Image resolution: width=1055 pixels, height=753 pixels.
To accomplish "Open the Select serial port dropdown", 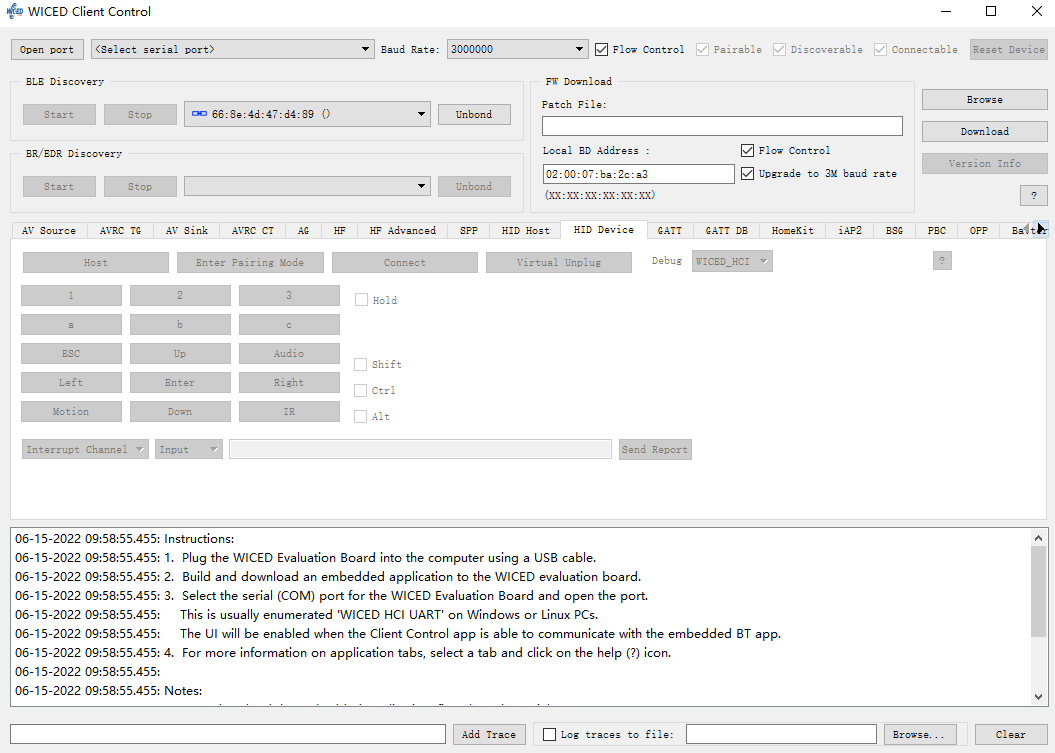I will pos(233,49).
